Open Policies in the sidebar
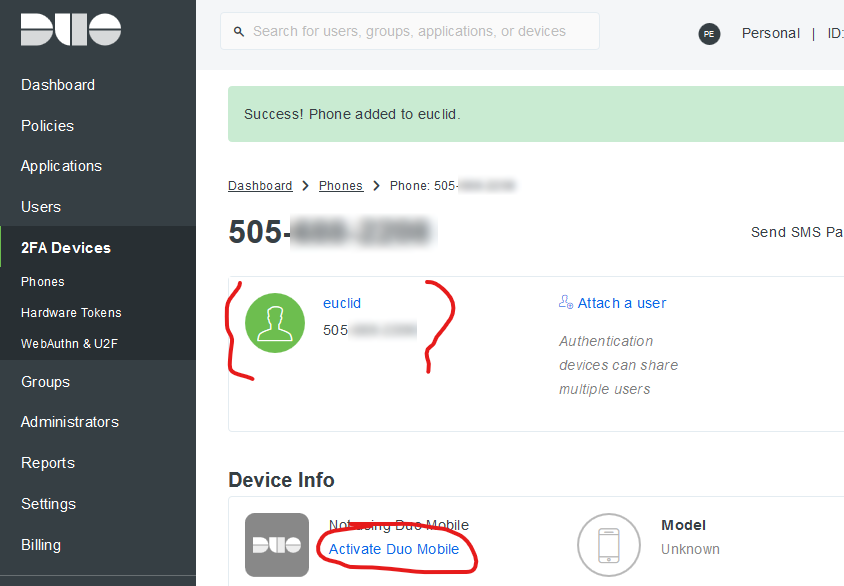The width and height of the screenshot is (844, 586). tap(47, 125)
